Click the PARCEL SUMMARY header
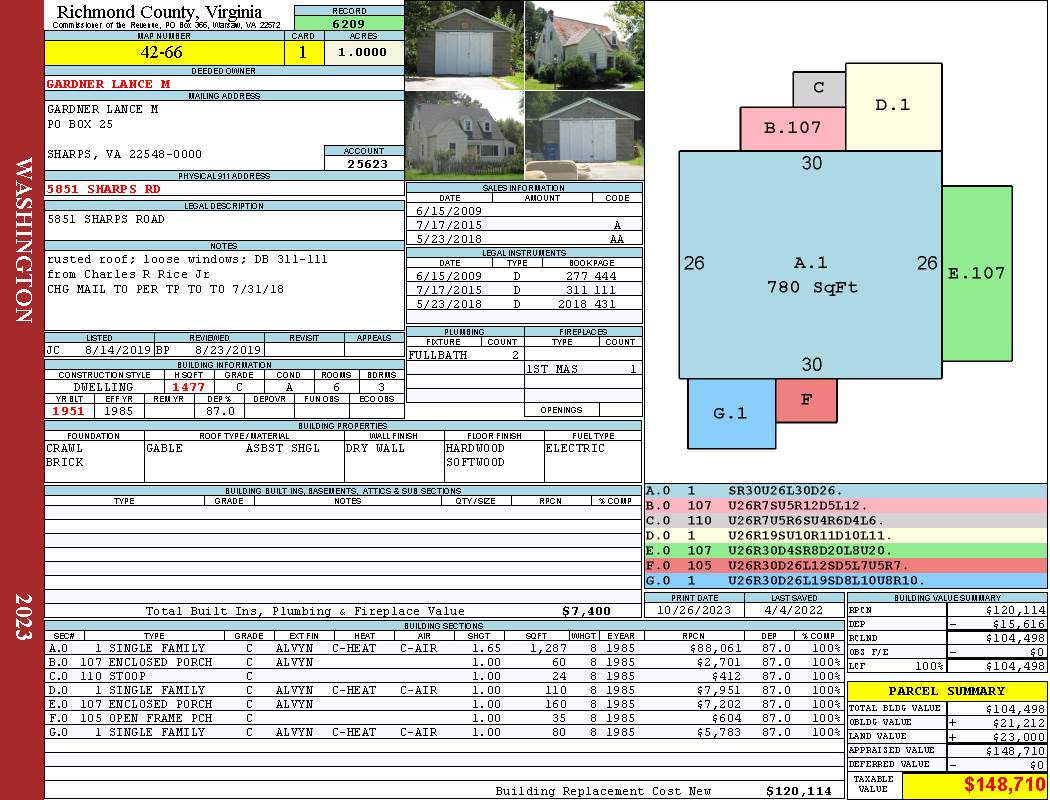Image resolution: width=1050 pixels, height=800 pixels. point(946,691)
